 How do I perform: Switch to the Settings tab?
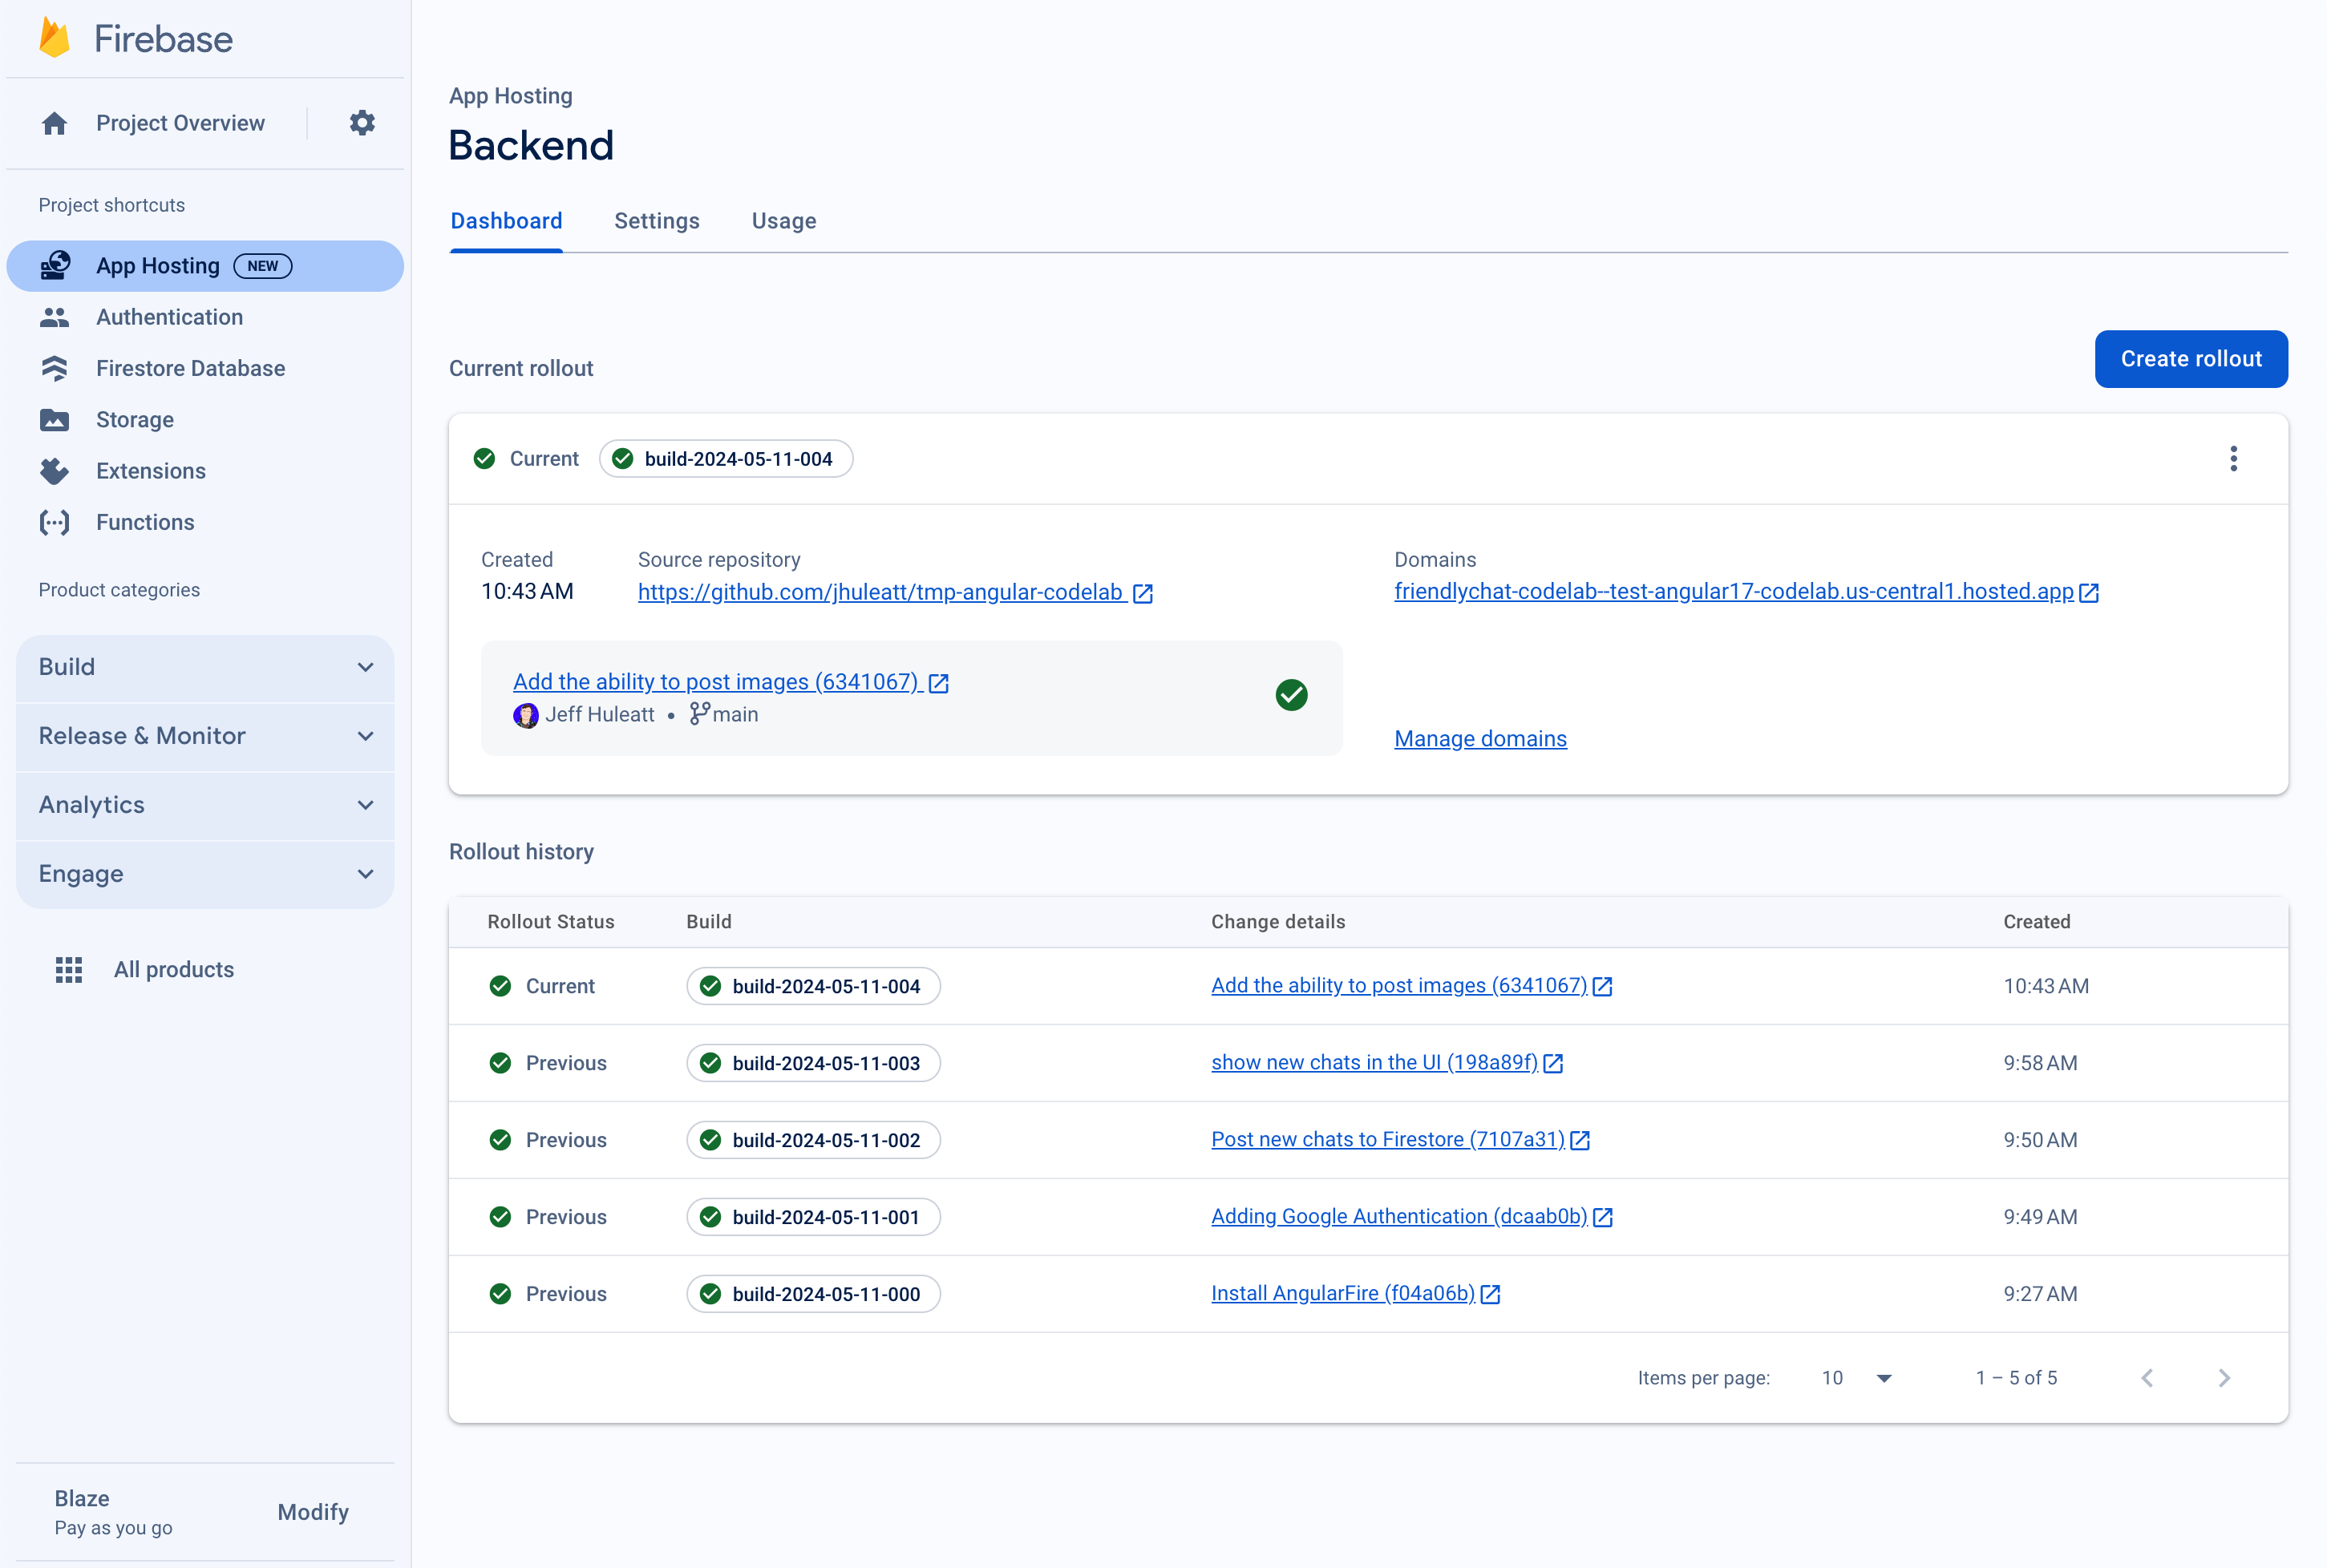[656, 220]
